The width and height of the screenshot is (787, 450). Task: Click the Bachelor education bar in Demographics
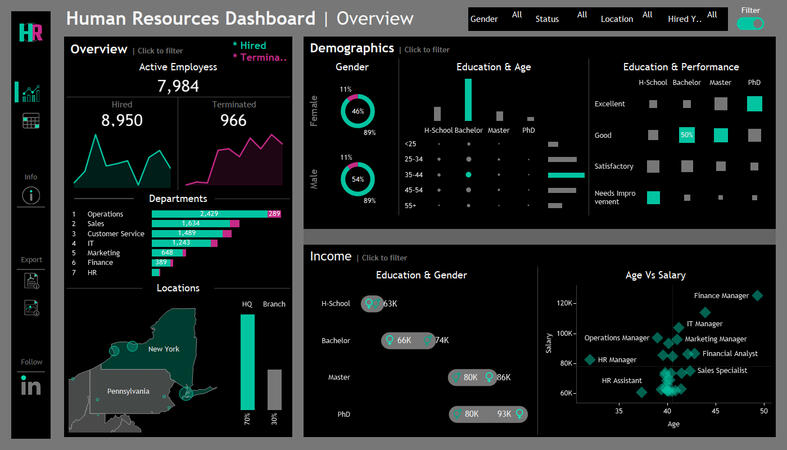pos(468,100)
